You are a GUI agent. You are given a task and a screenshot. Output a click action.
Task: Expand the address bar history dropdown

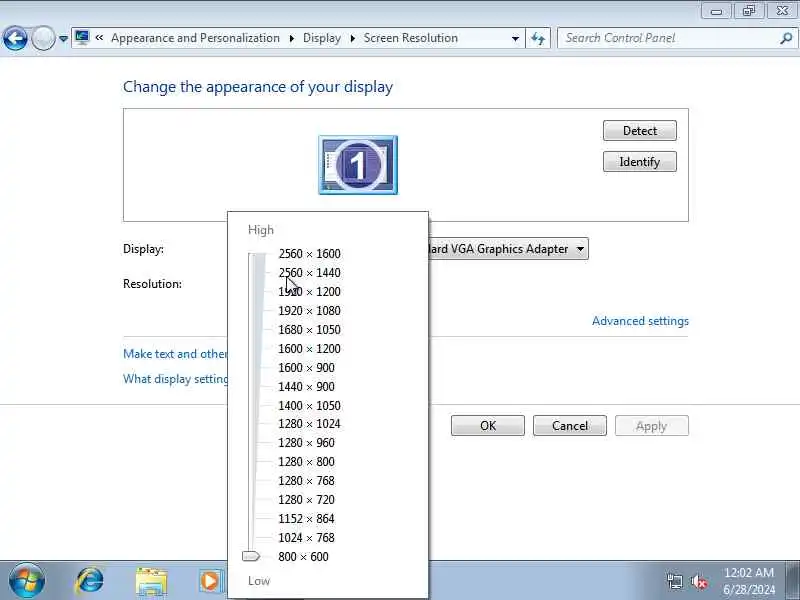point(515,38)
